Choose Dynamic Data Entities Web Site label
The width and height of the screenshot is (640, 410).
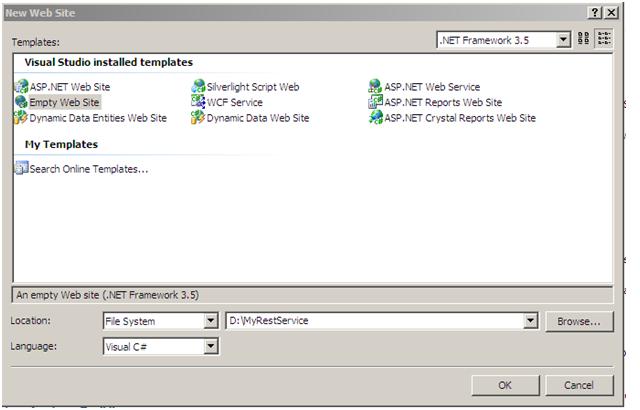(98, 118)
